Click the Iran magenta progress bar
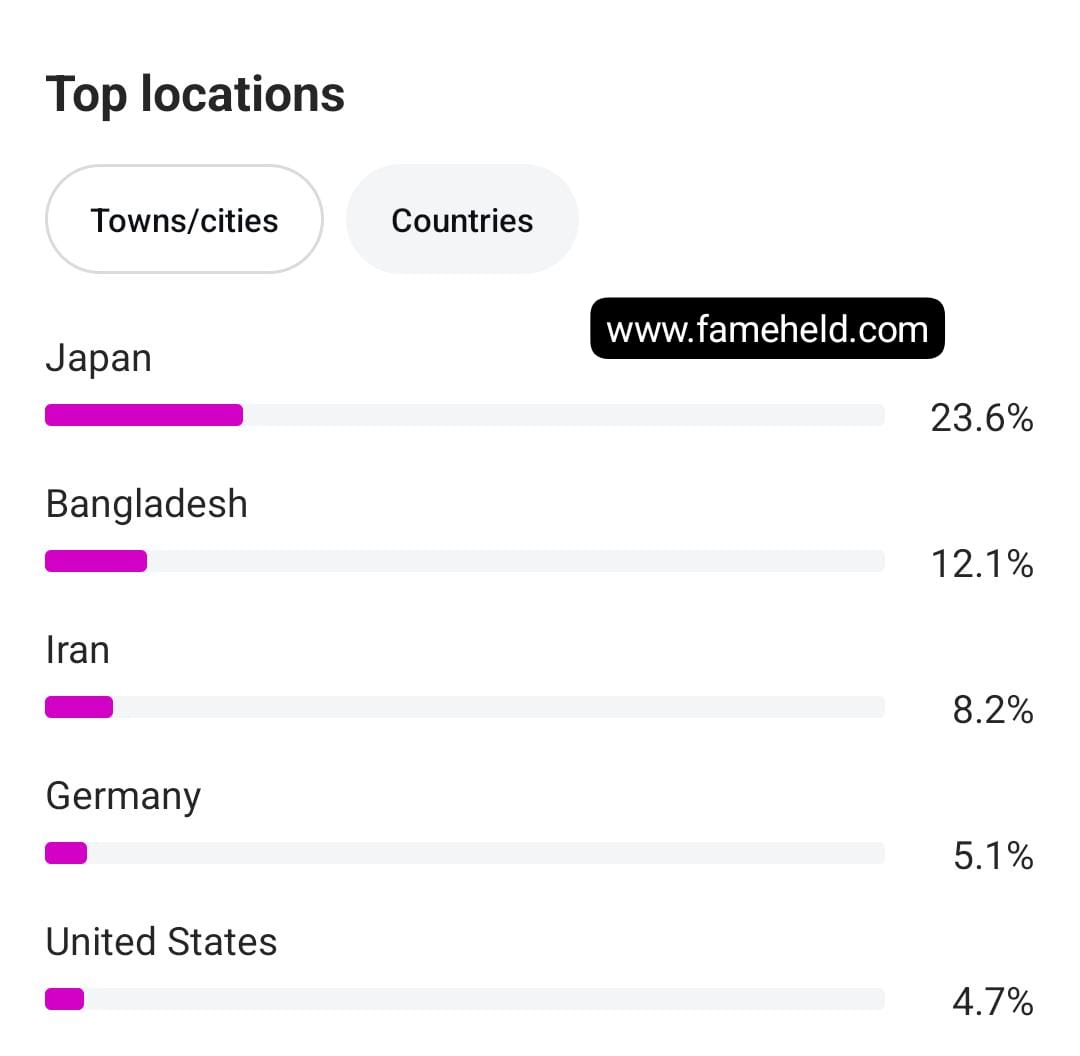Image resolution: width=1080 pixels, height=1056 pixels. coord(79,707)
